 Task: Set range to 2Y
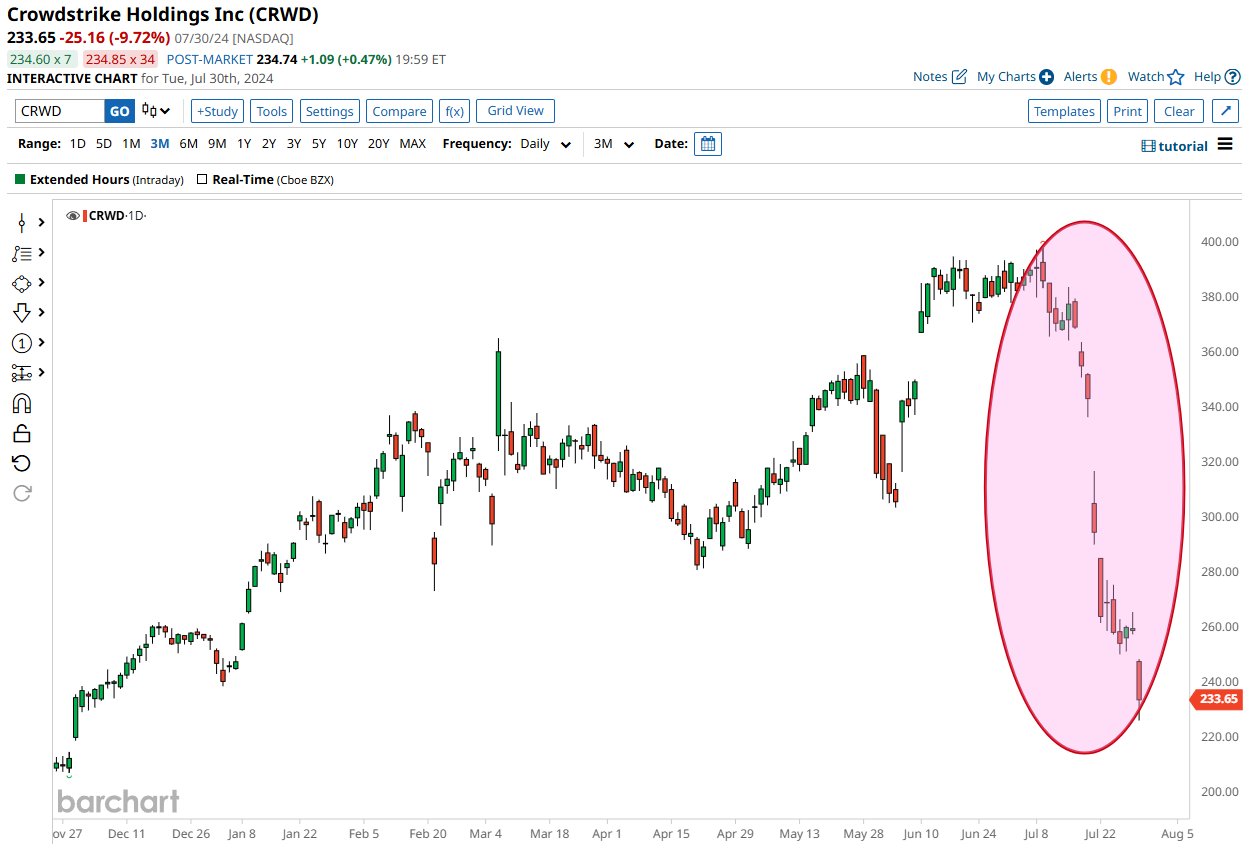[269, 144]
